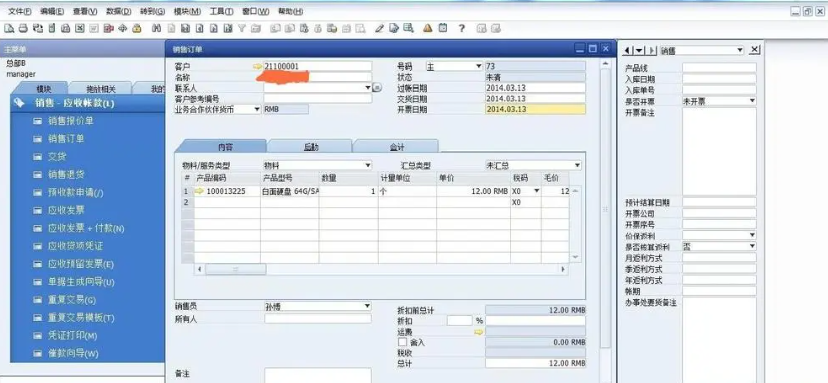Click the printer icon in toolbar
This screenshot has width=828, height=383.
23,29
